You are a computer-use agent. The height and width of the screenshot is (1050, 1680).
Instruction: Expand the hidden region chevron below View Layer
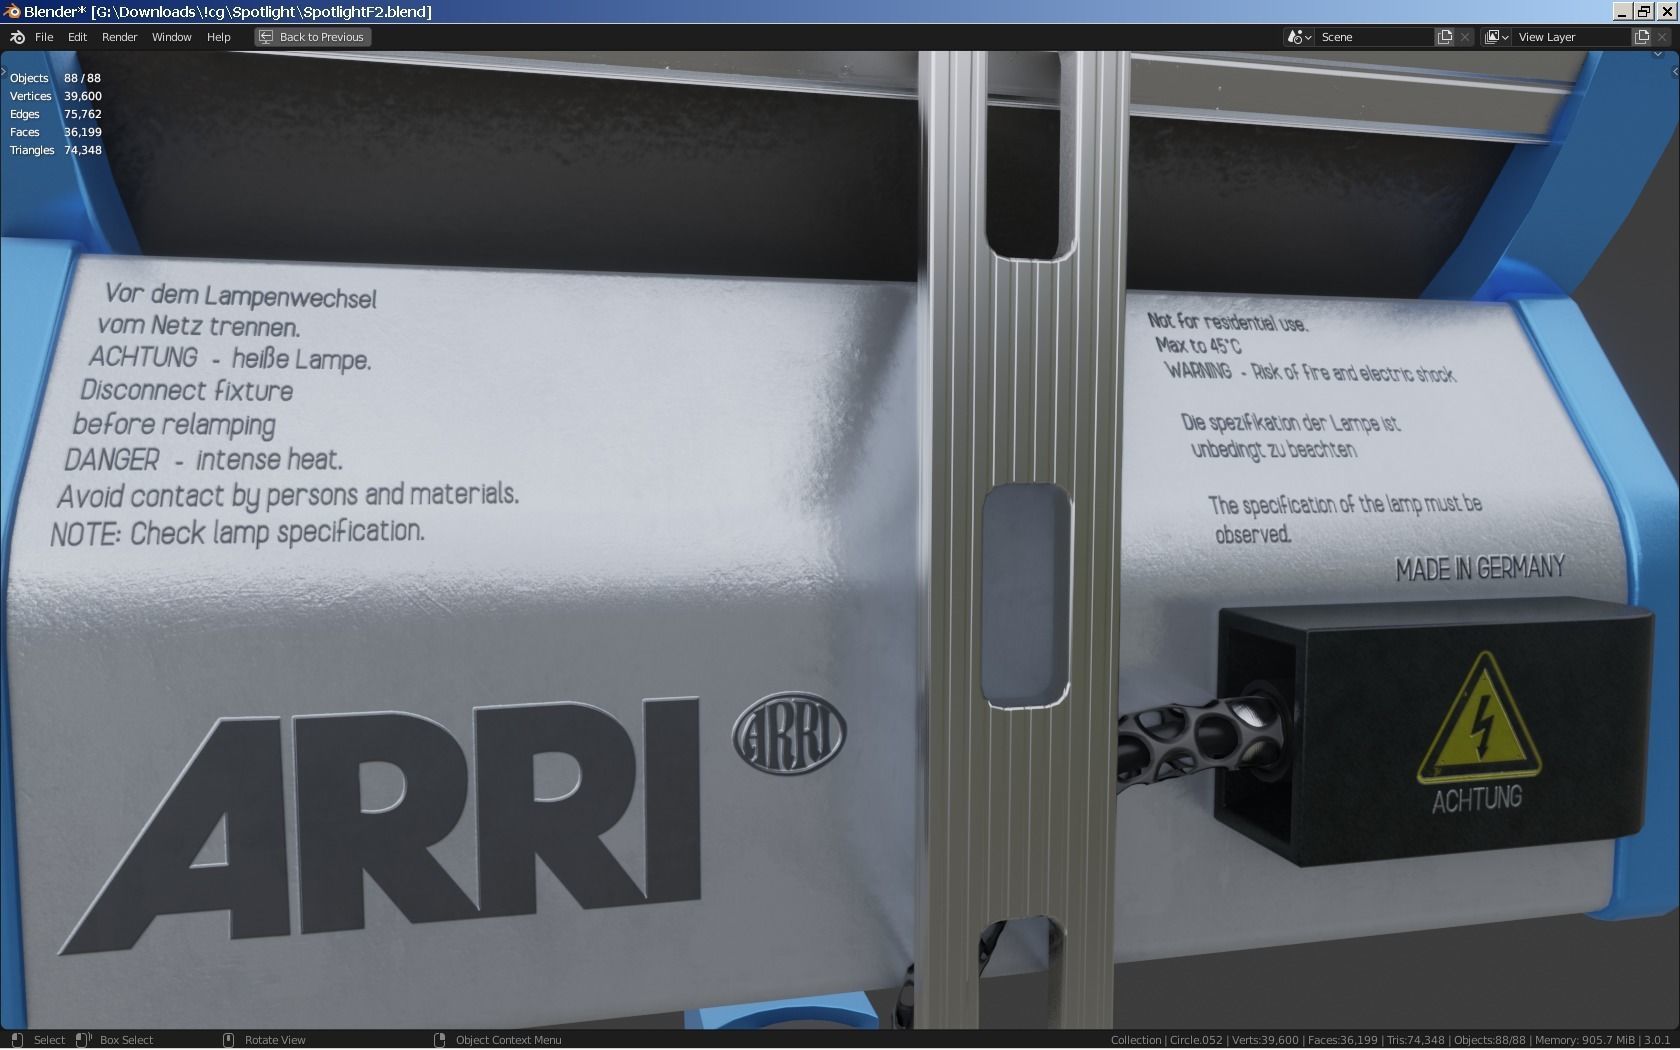click(1658, 53)
